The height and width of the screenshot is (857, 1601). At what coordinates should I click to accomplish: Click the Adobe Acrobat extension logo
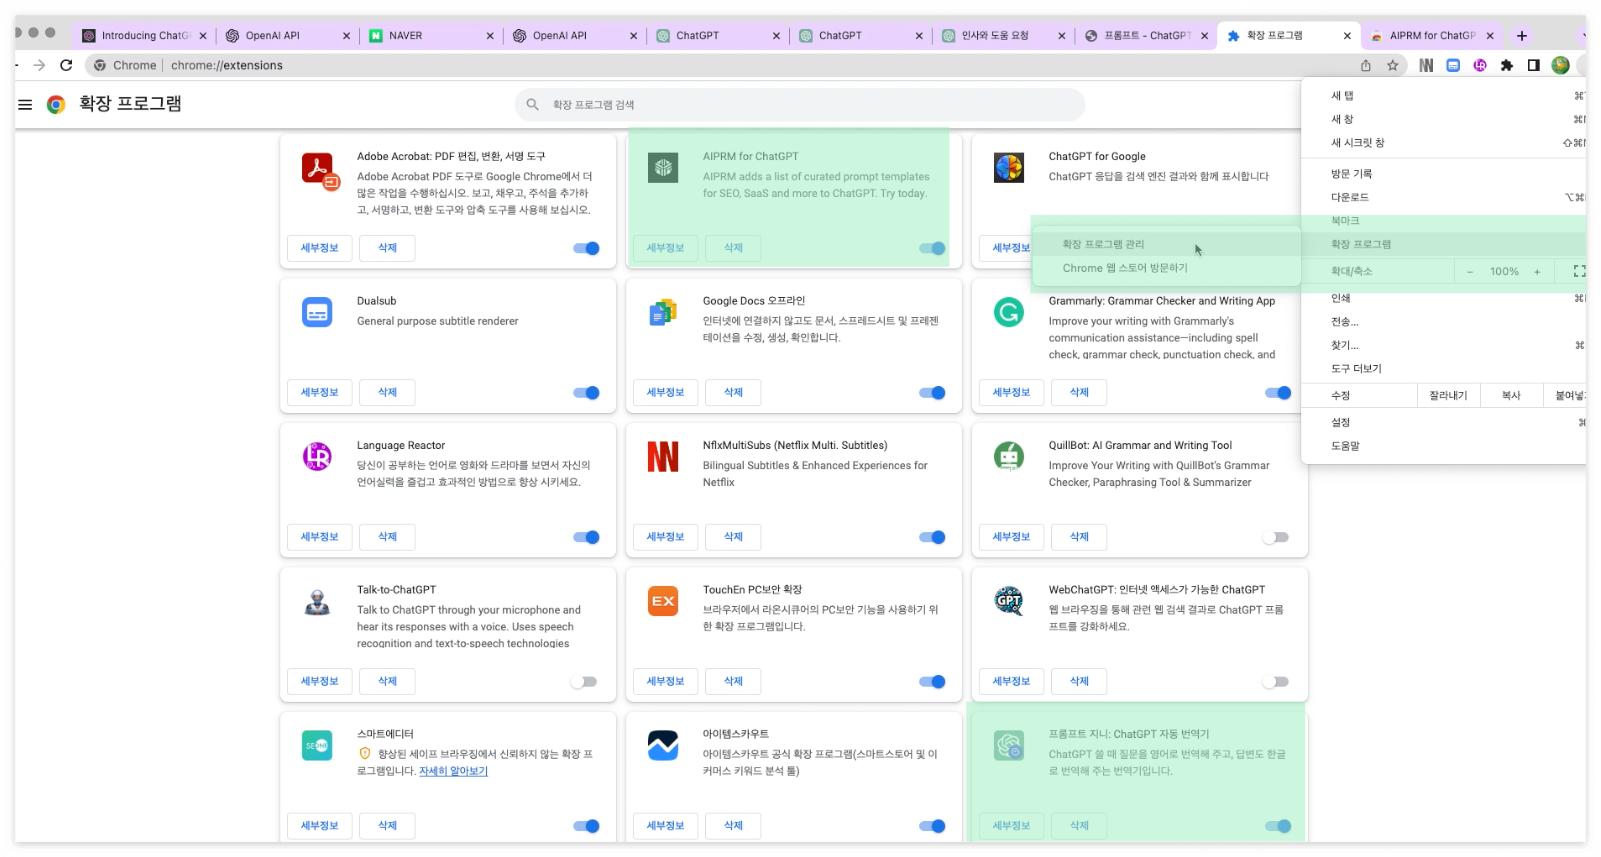321,170
